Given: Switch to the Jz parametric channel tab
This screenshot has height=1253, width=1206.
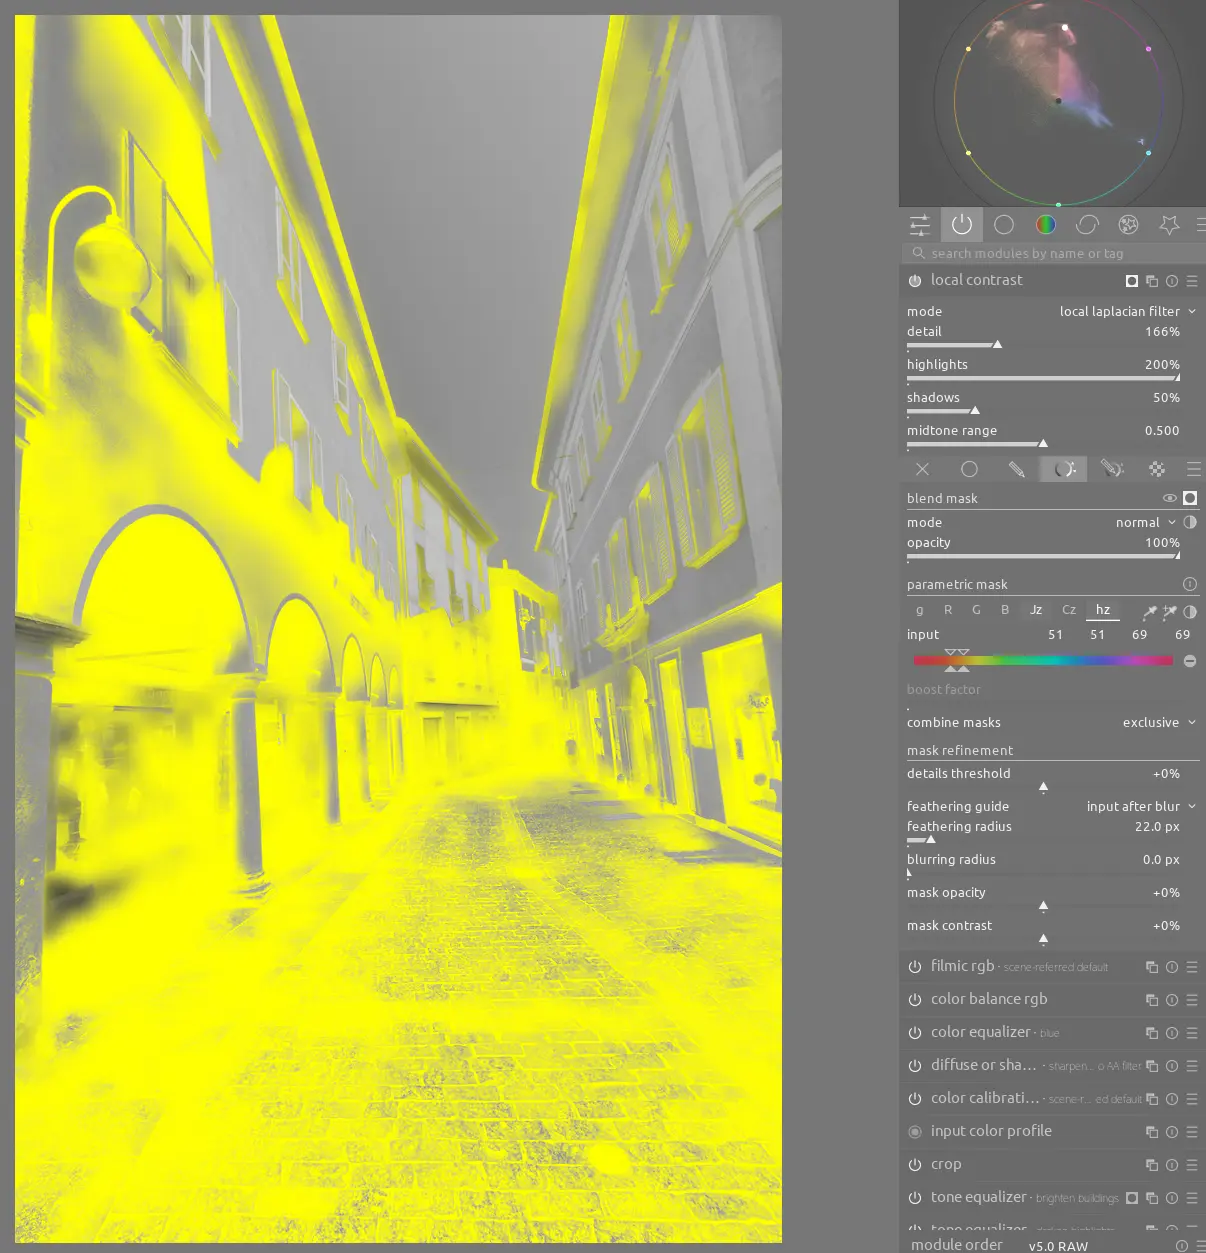Looking at the screenshot, I should point(1036,609).
